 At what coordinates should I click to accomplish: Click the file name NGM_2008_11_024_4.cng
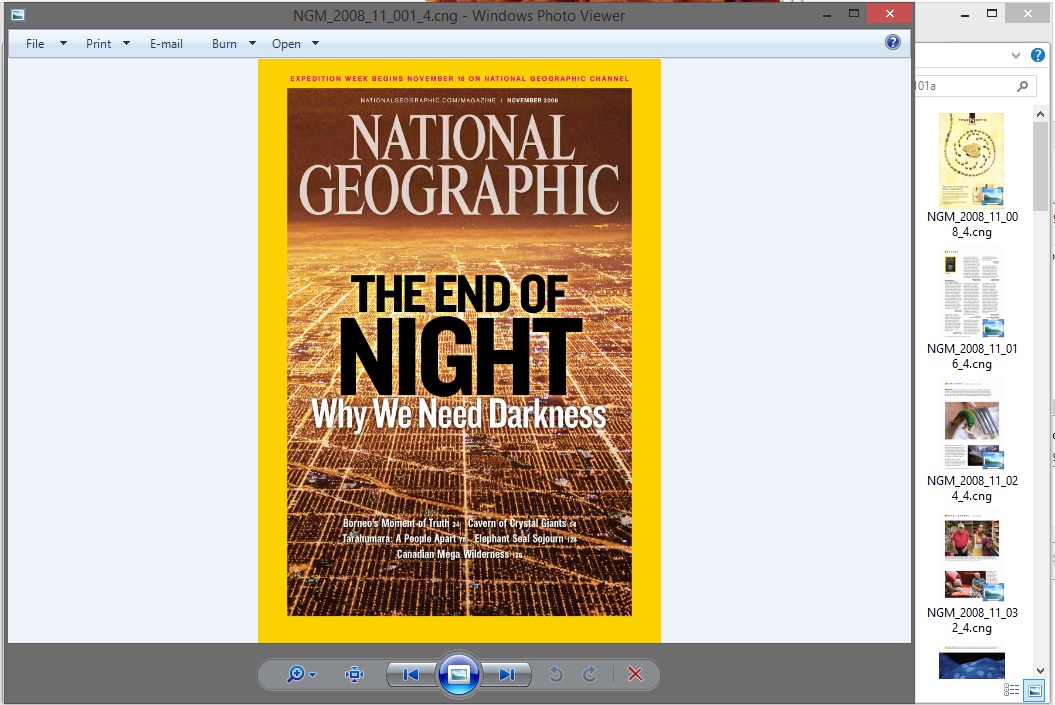click(x=972, y=488)
